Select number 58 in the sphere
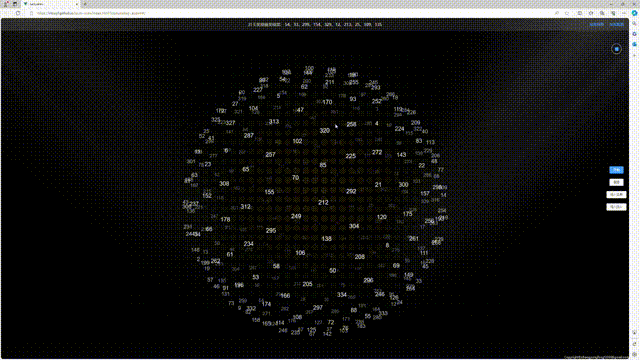 [x=276, y=266]
